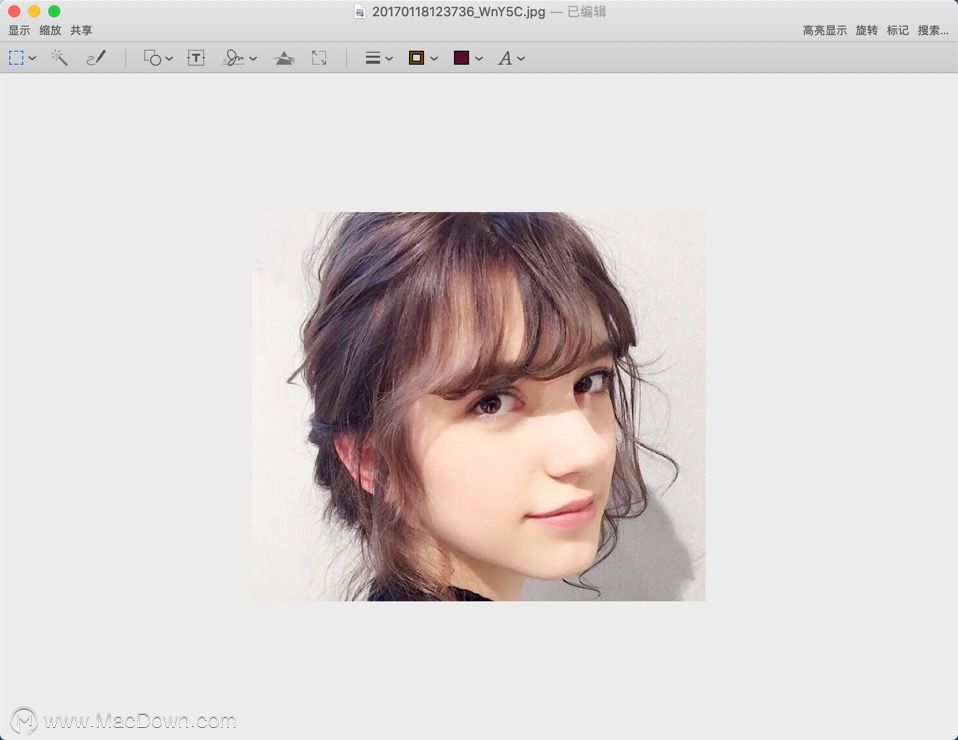Insert a Text box
Screen dimensions: 958x740
pos(196,58)
